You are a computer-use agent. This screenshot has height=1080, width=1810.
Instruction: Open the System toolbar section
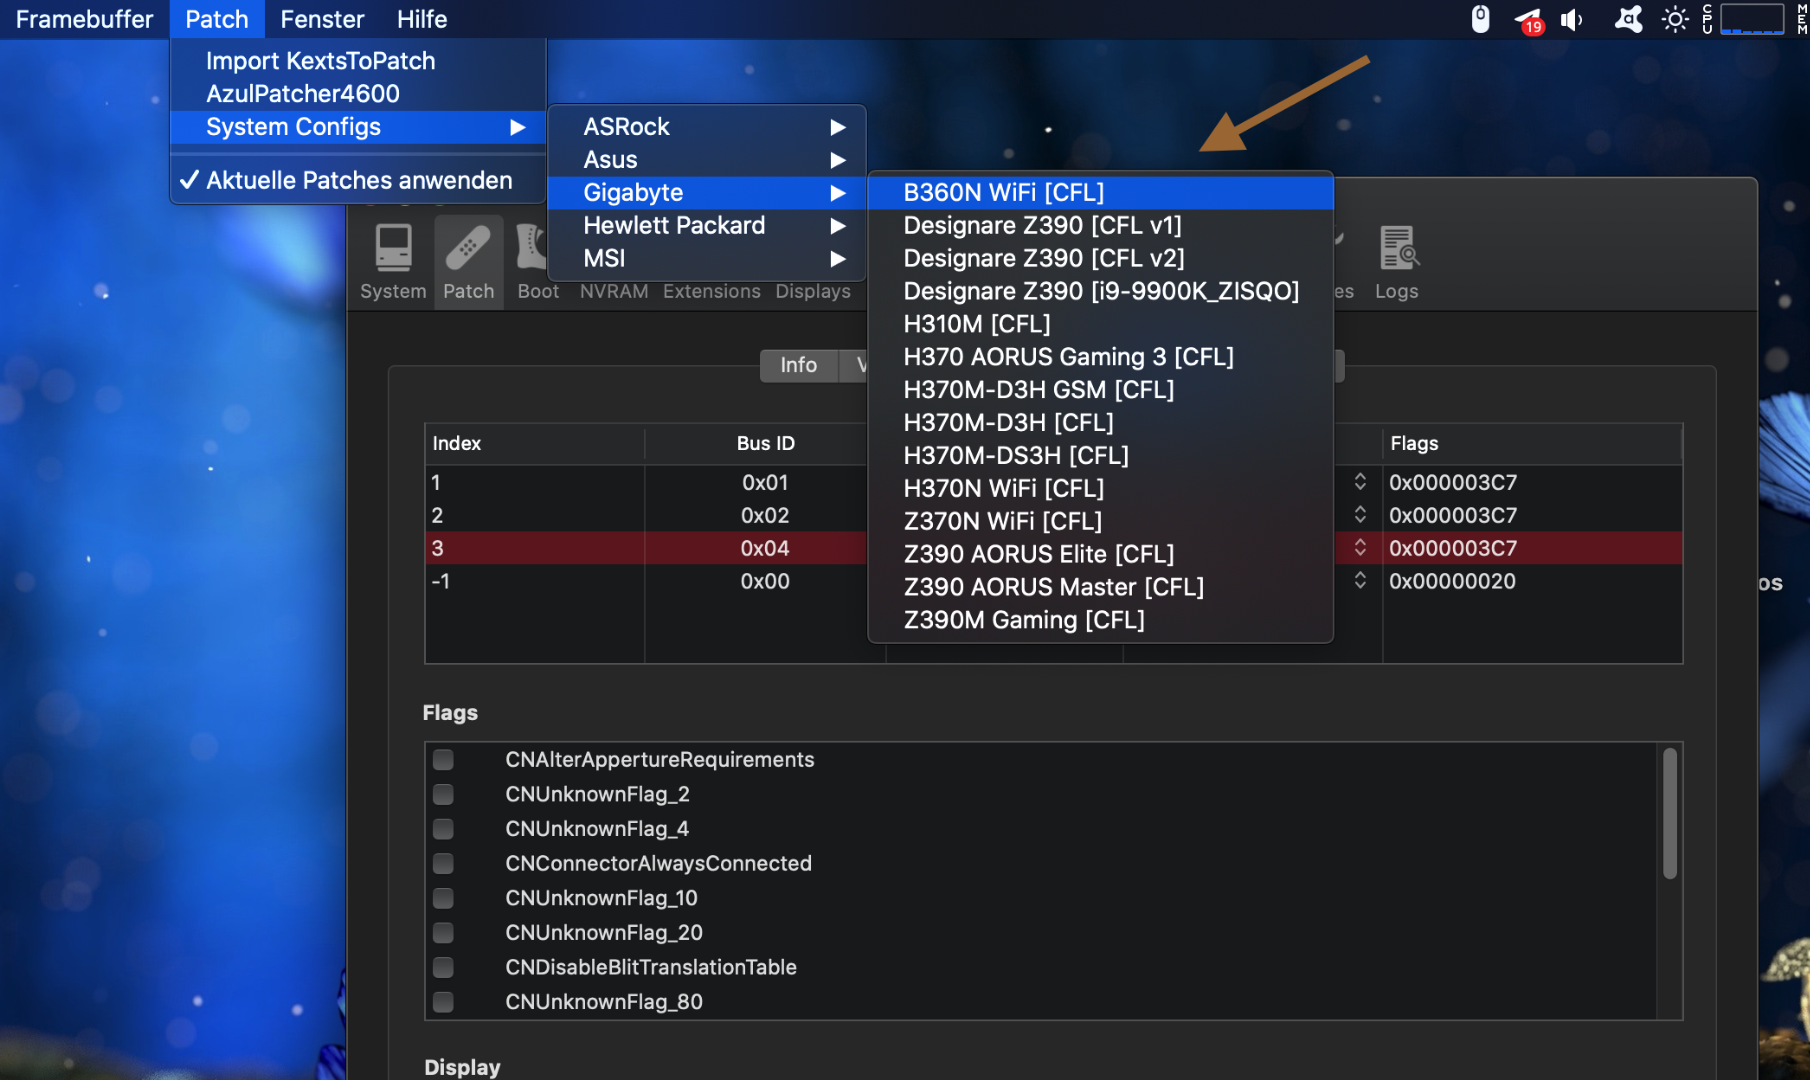393,262
